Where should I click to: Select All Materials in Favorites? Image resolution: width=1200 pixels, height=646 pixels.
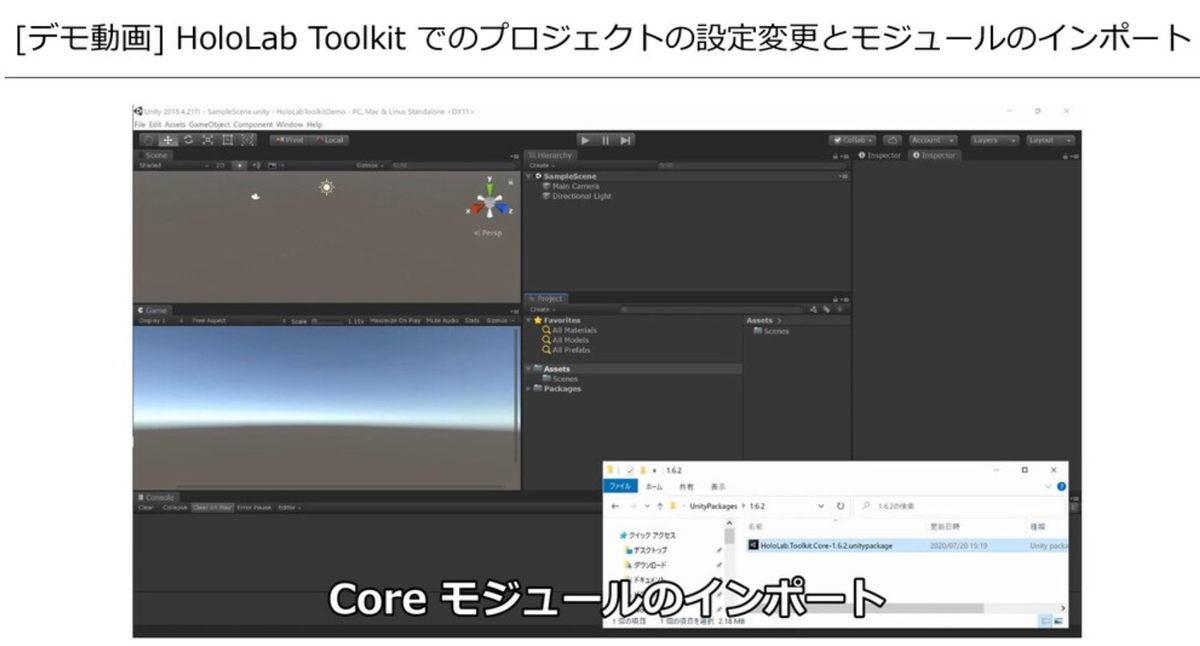(570, 330)
